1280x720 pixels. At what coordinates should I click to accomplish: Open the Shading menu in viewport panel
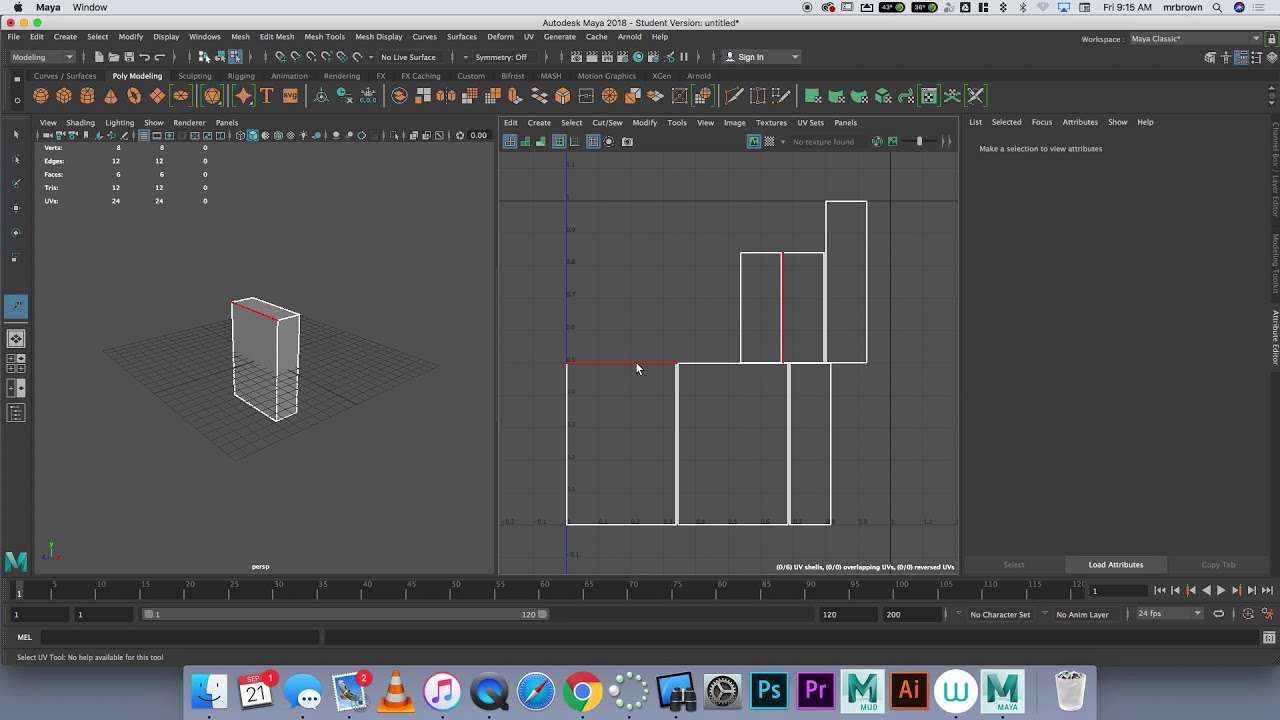[x=80, y=123]
